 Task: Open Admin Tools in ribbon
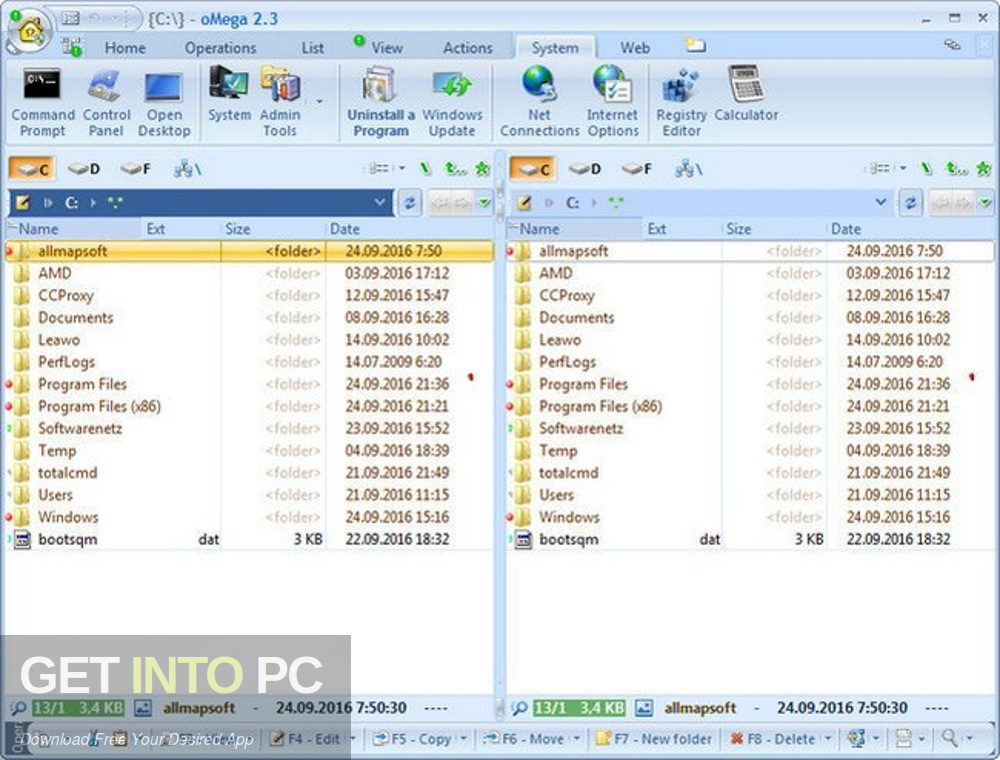[280, 102]
